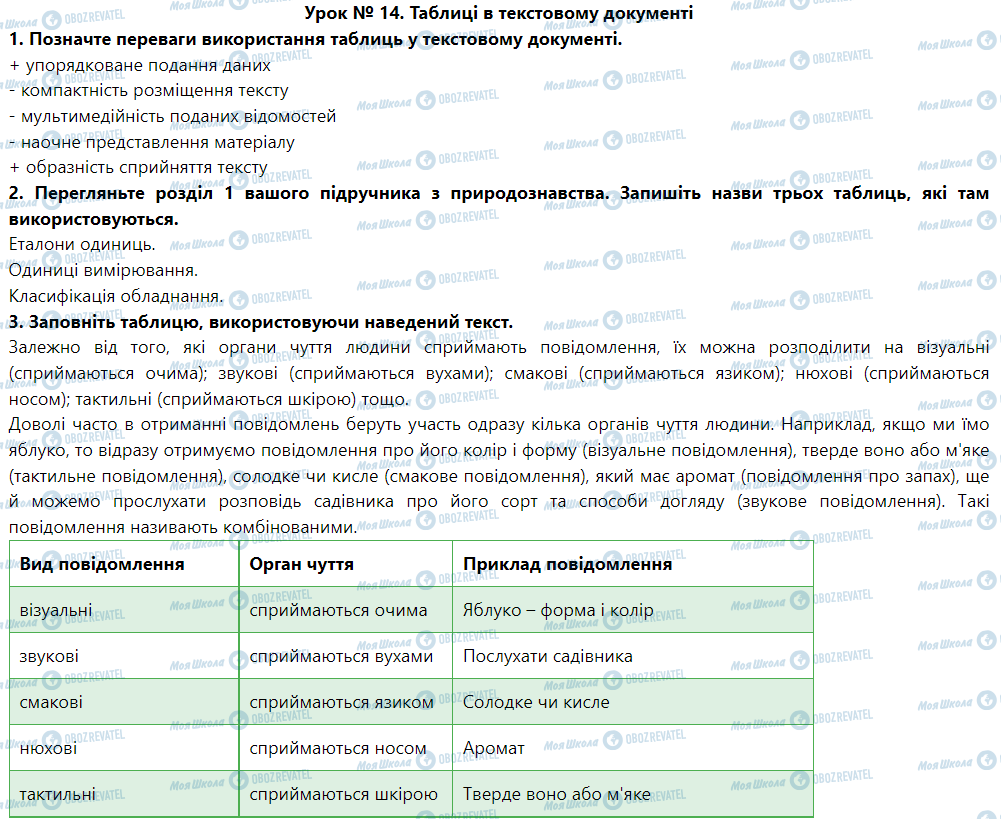This screenshot has width=1001, height=819.
Task: Click the line 'Одиниці вимірювання.'
Action: coord(103,270)
